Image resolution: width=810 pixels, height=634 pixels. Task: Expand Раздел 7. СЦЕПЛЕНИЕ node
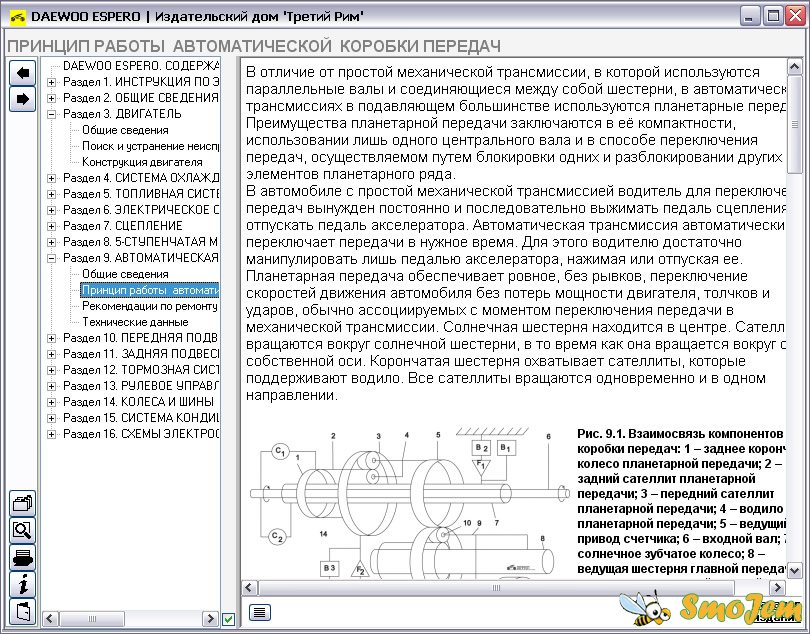click(51, 226)
